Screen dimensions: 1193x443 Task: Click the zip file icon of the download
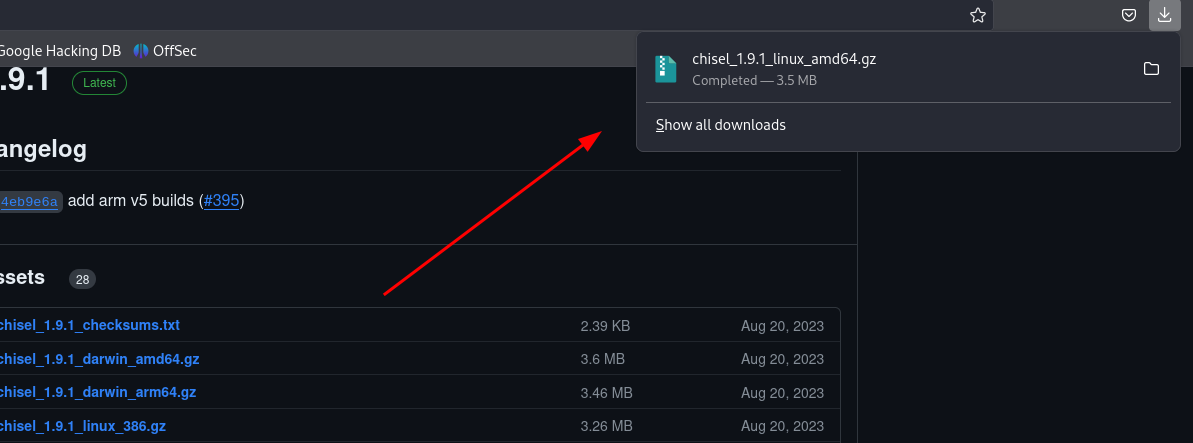click(x=666, y=69)
